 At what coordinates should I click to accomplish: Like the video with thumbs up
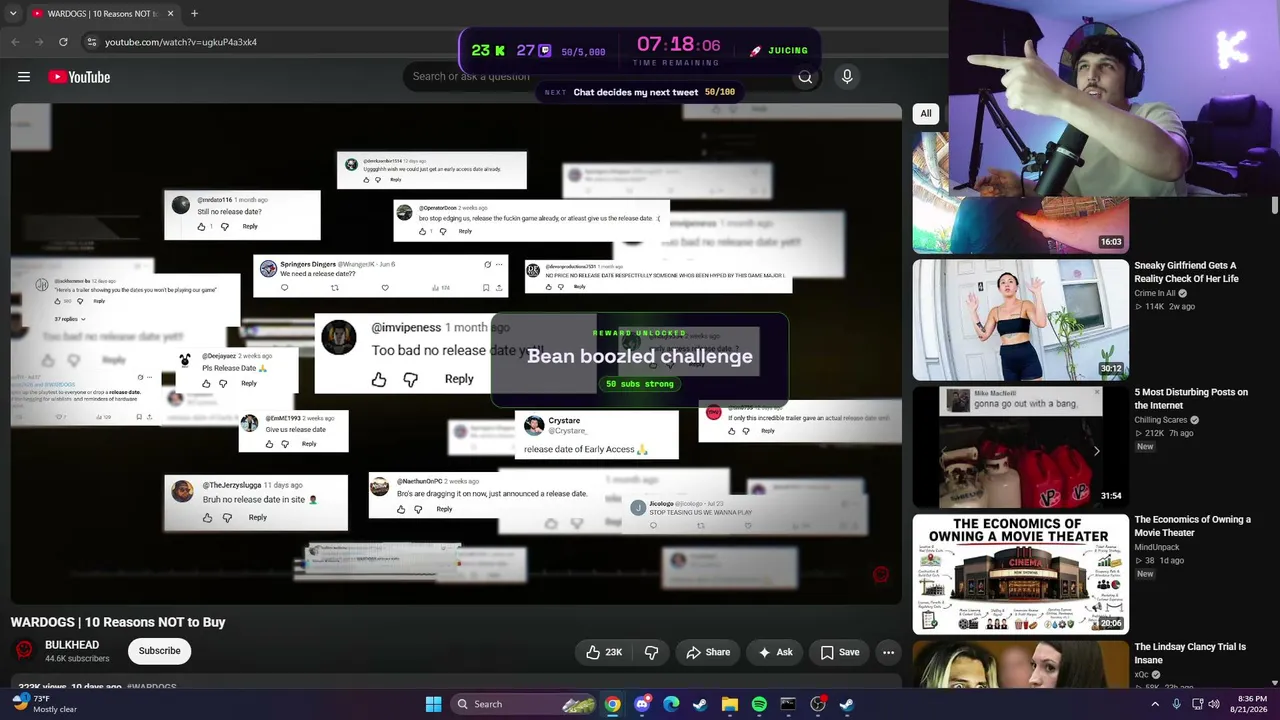click(x=605, y=652)
